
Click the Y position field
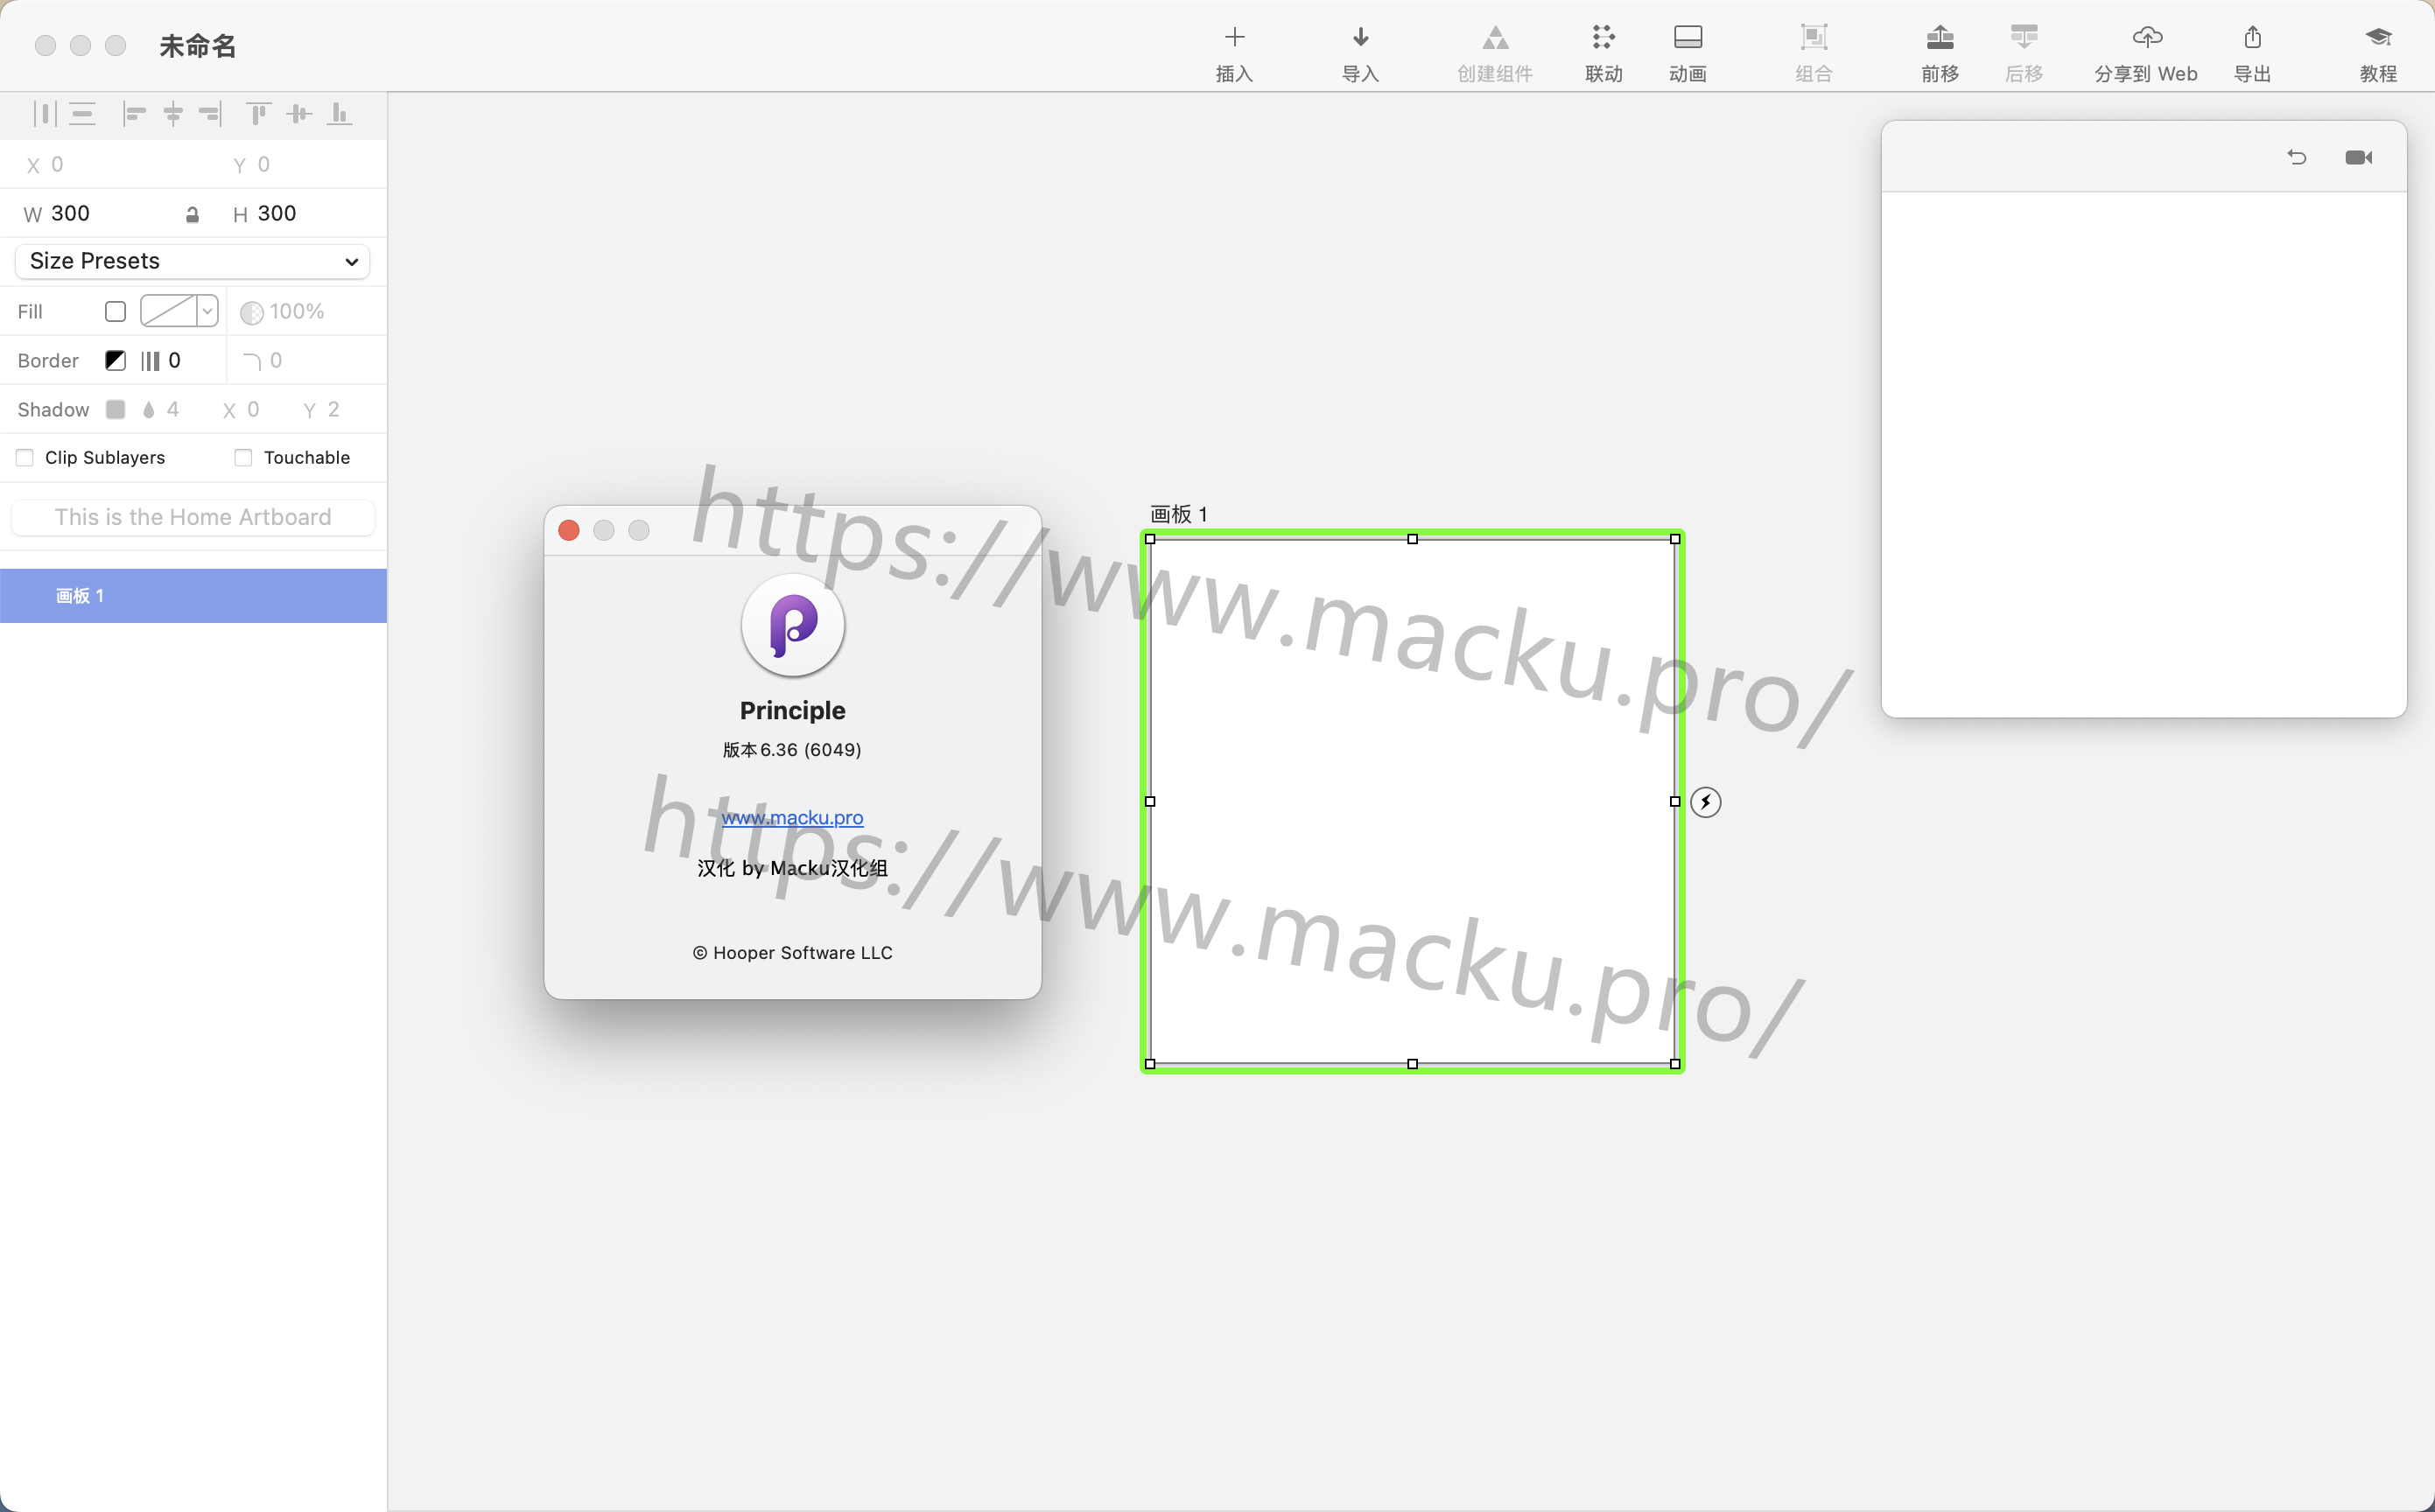point(264,165)
